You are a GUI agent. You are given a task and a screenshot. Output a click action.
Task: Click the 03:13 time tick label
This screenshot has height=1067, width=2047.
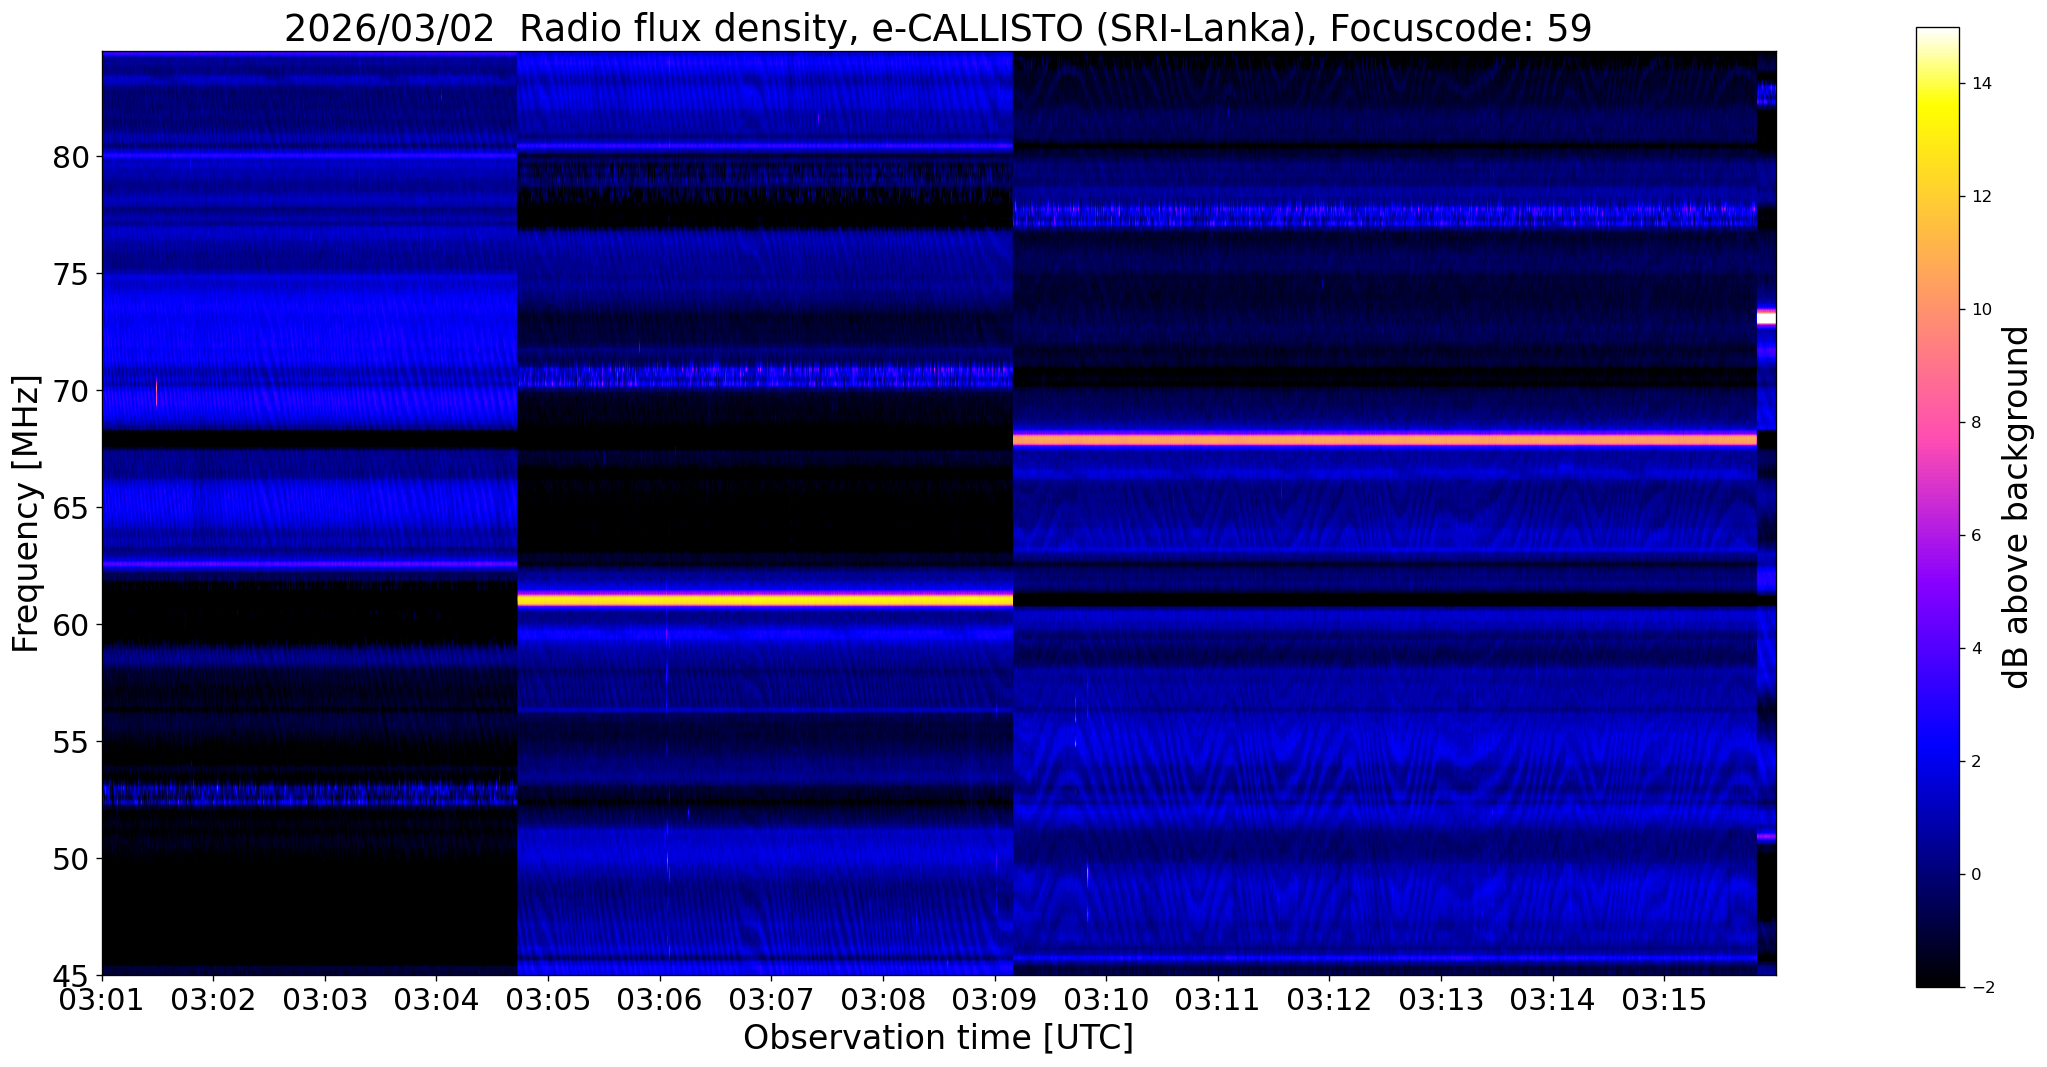point(1441,999)
